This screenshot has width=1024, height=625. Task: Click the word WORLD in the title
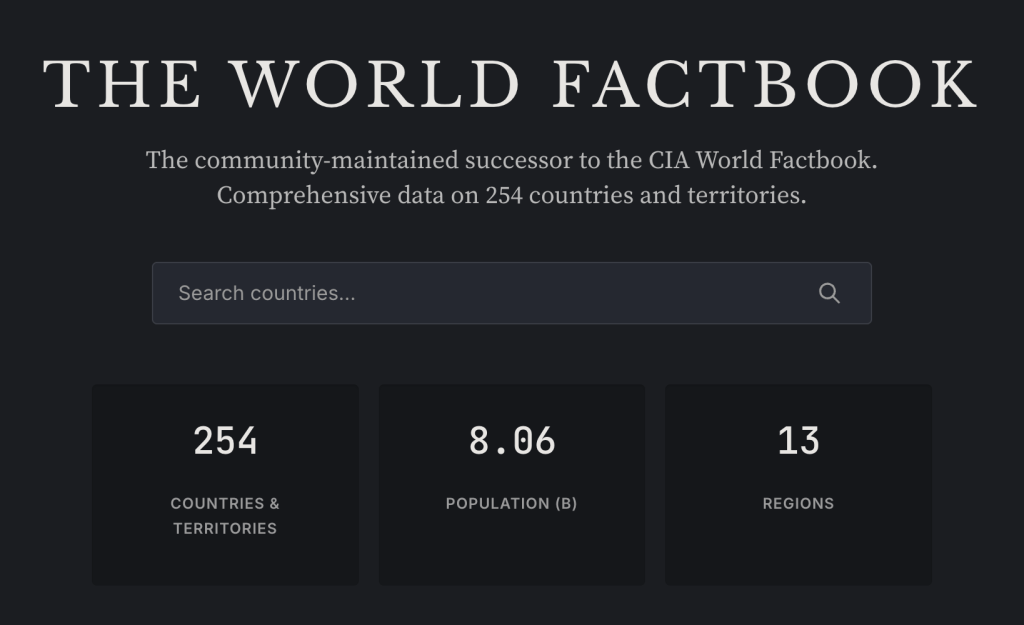point(378,84)
